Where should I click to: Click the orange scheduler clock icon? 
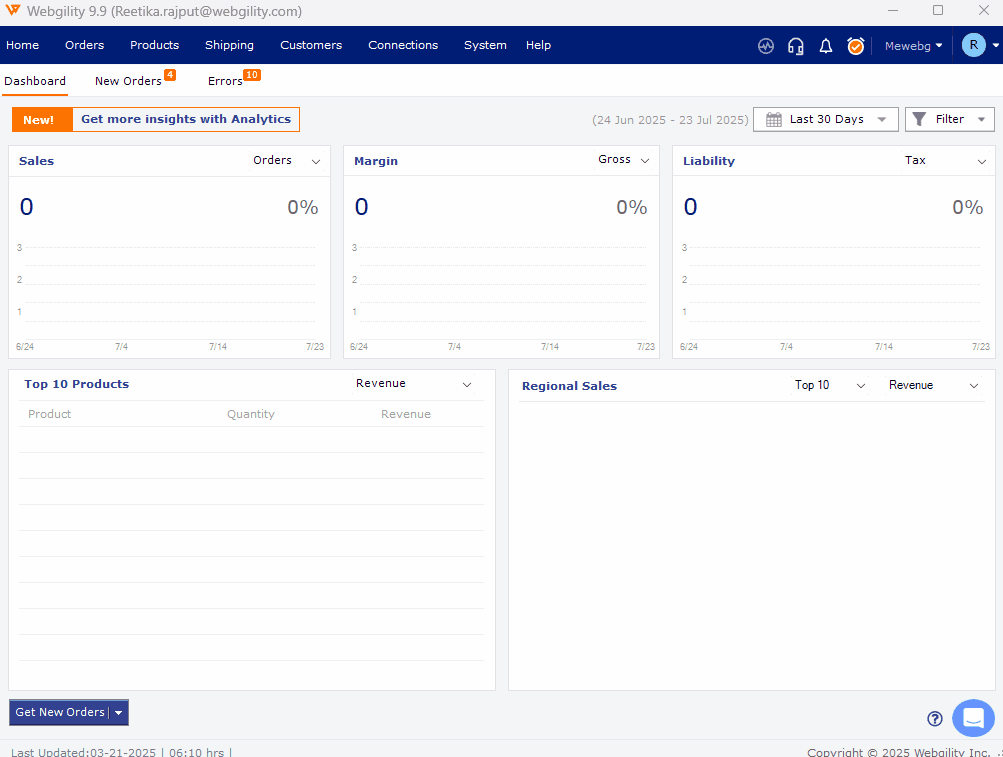pos(856,46)
